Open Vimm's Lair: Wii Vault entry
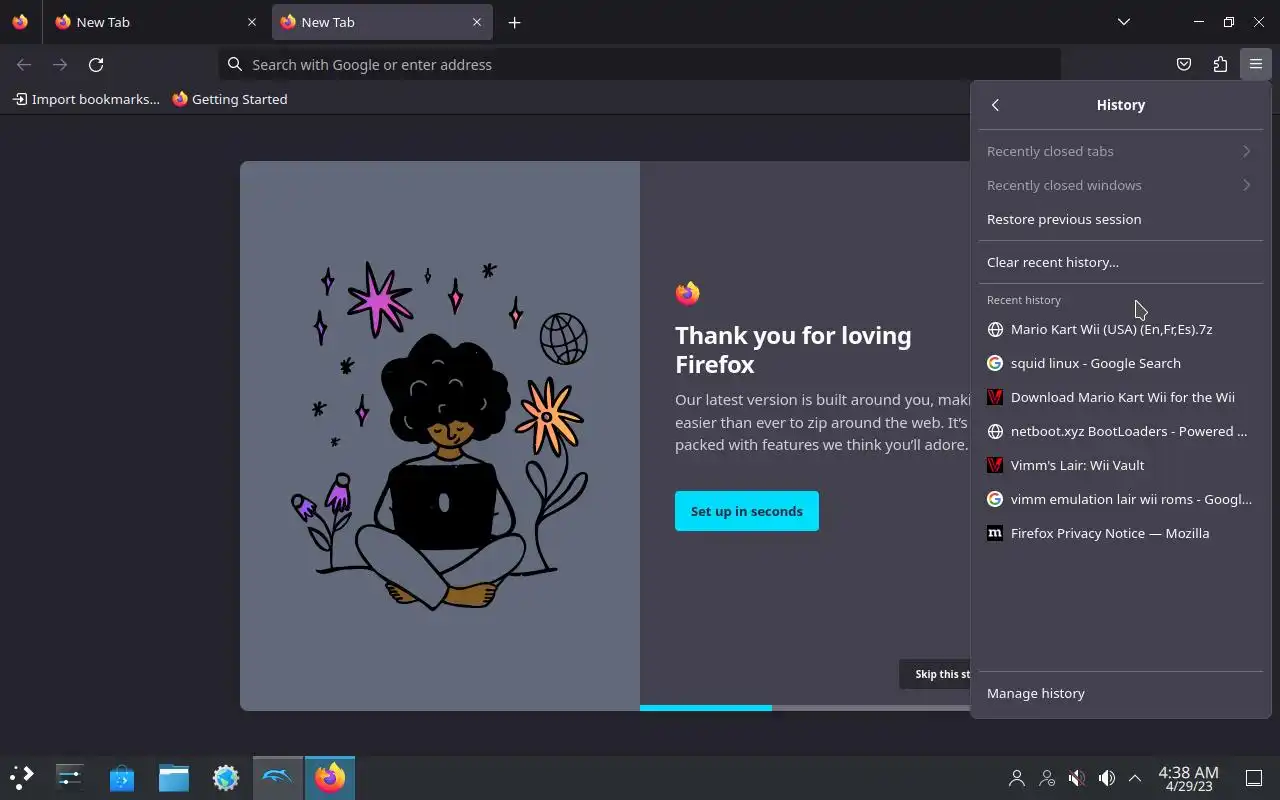The width and height of the screenshot is (1280, 800). tap(1120, 465)
